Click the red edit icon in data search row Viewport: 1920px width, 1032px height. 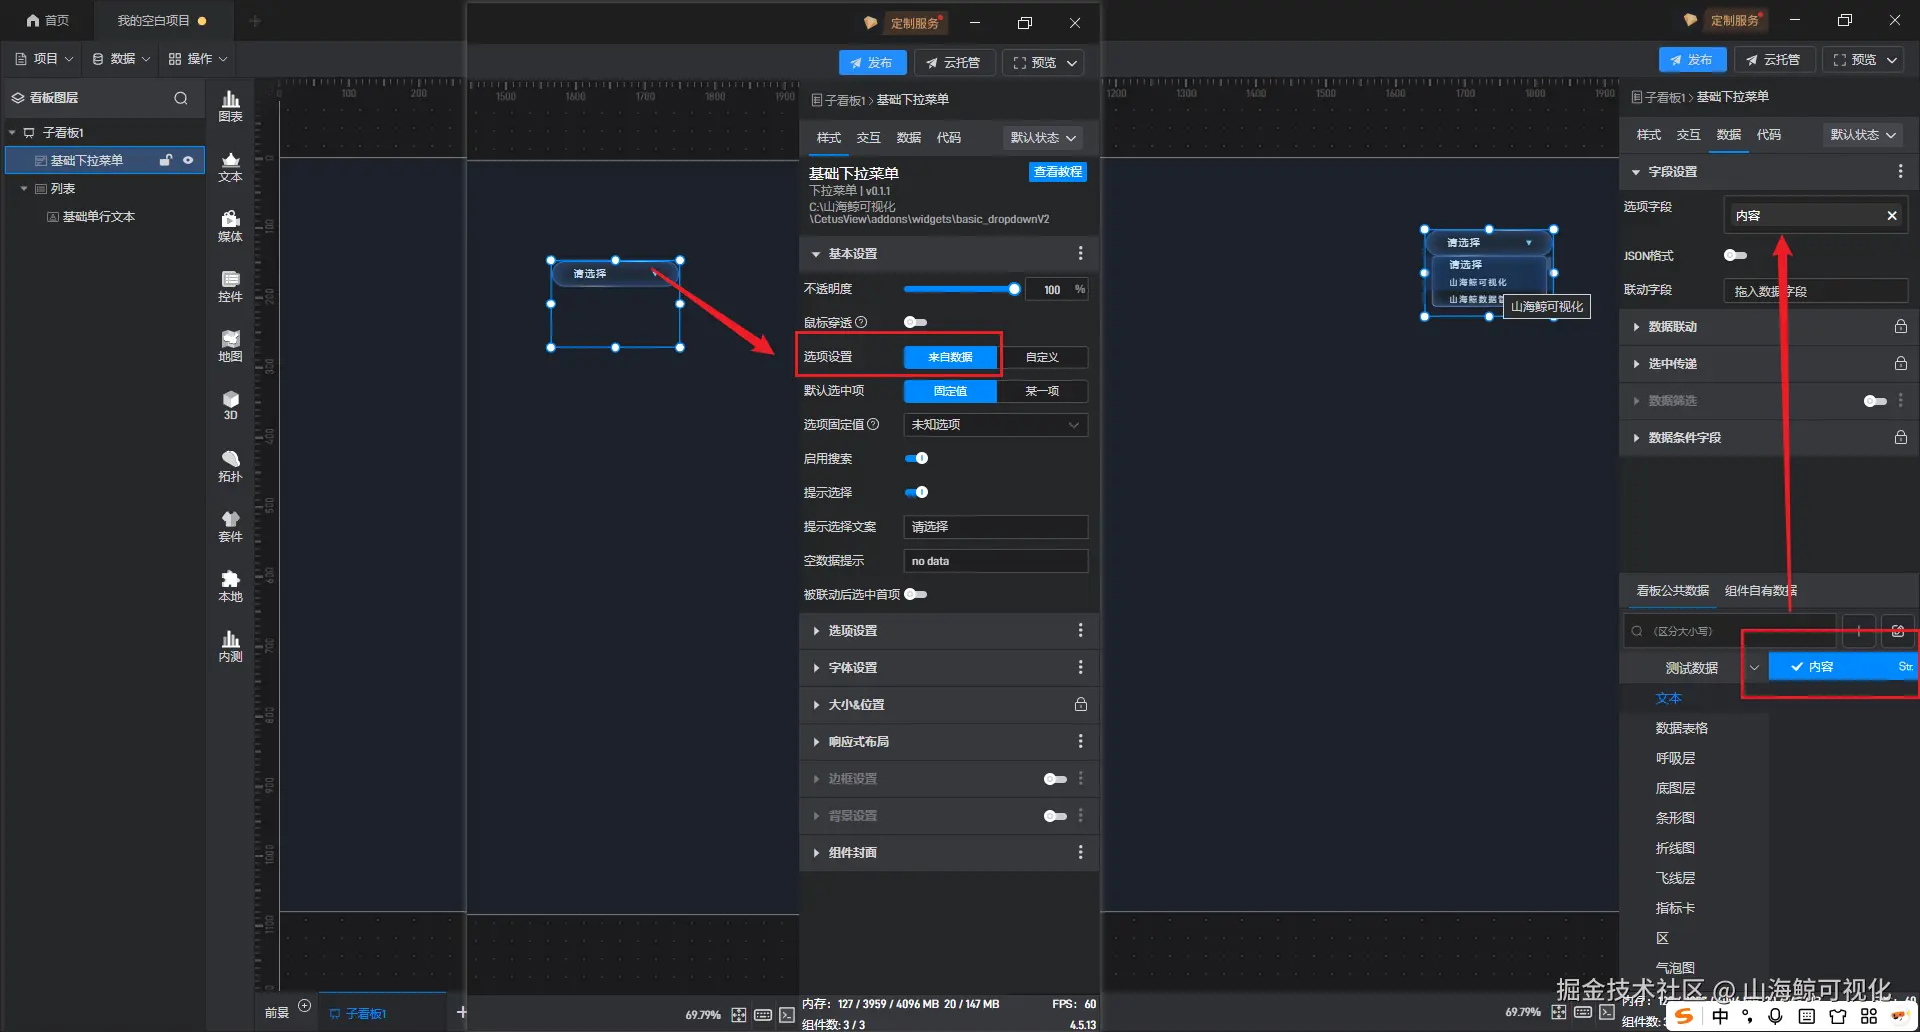point(1898,631)
